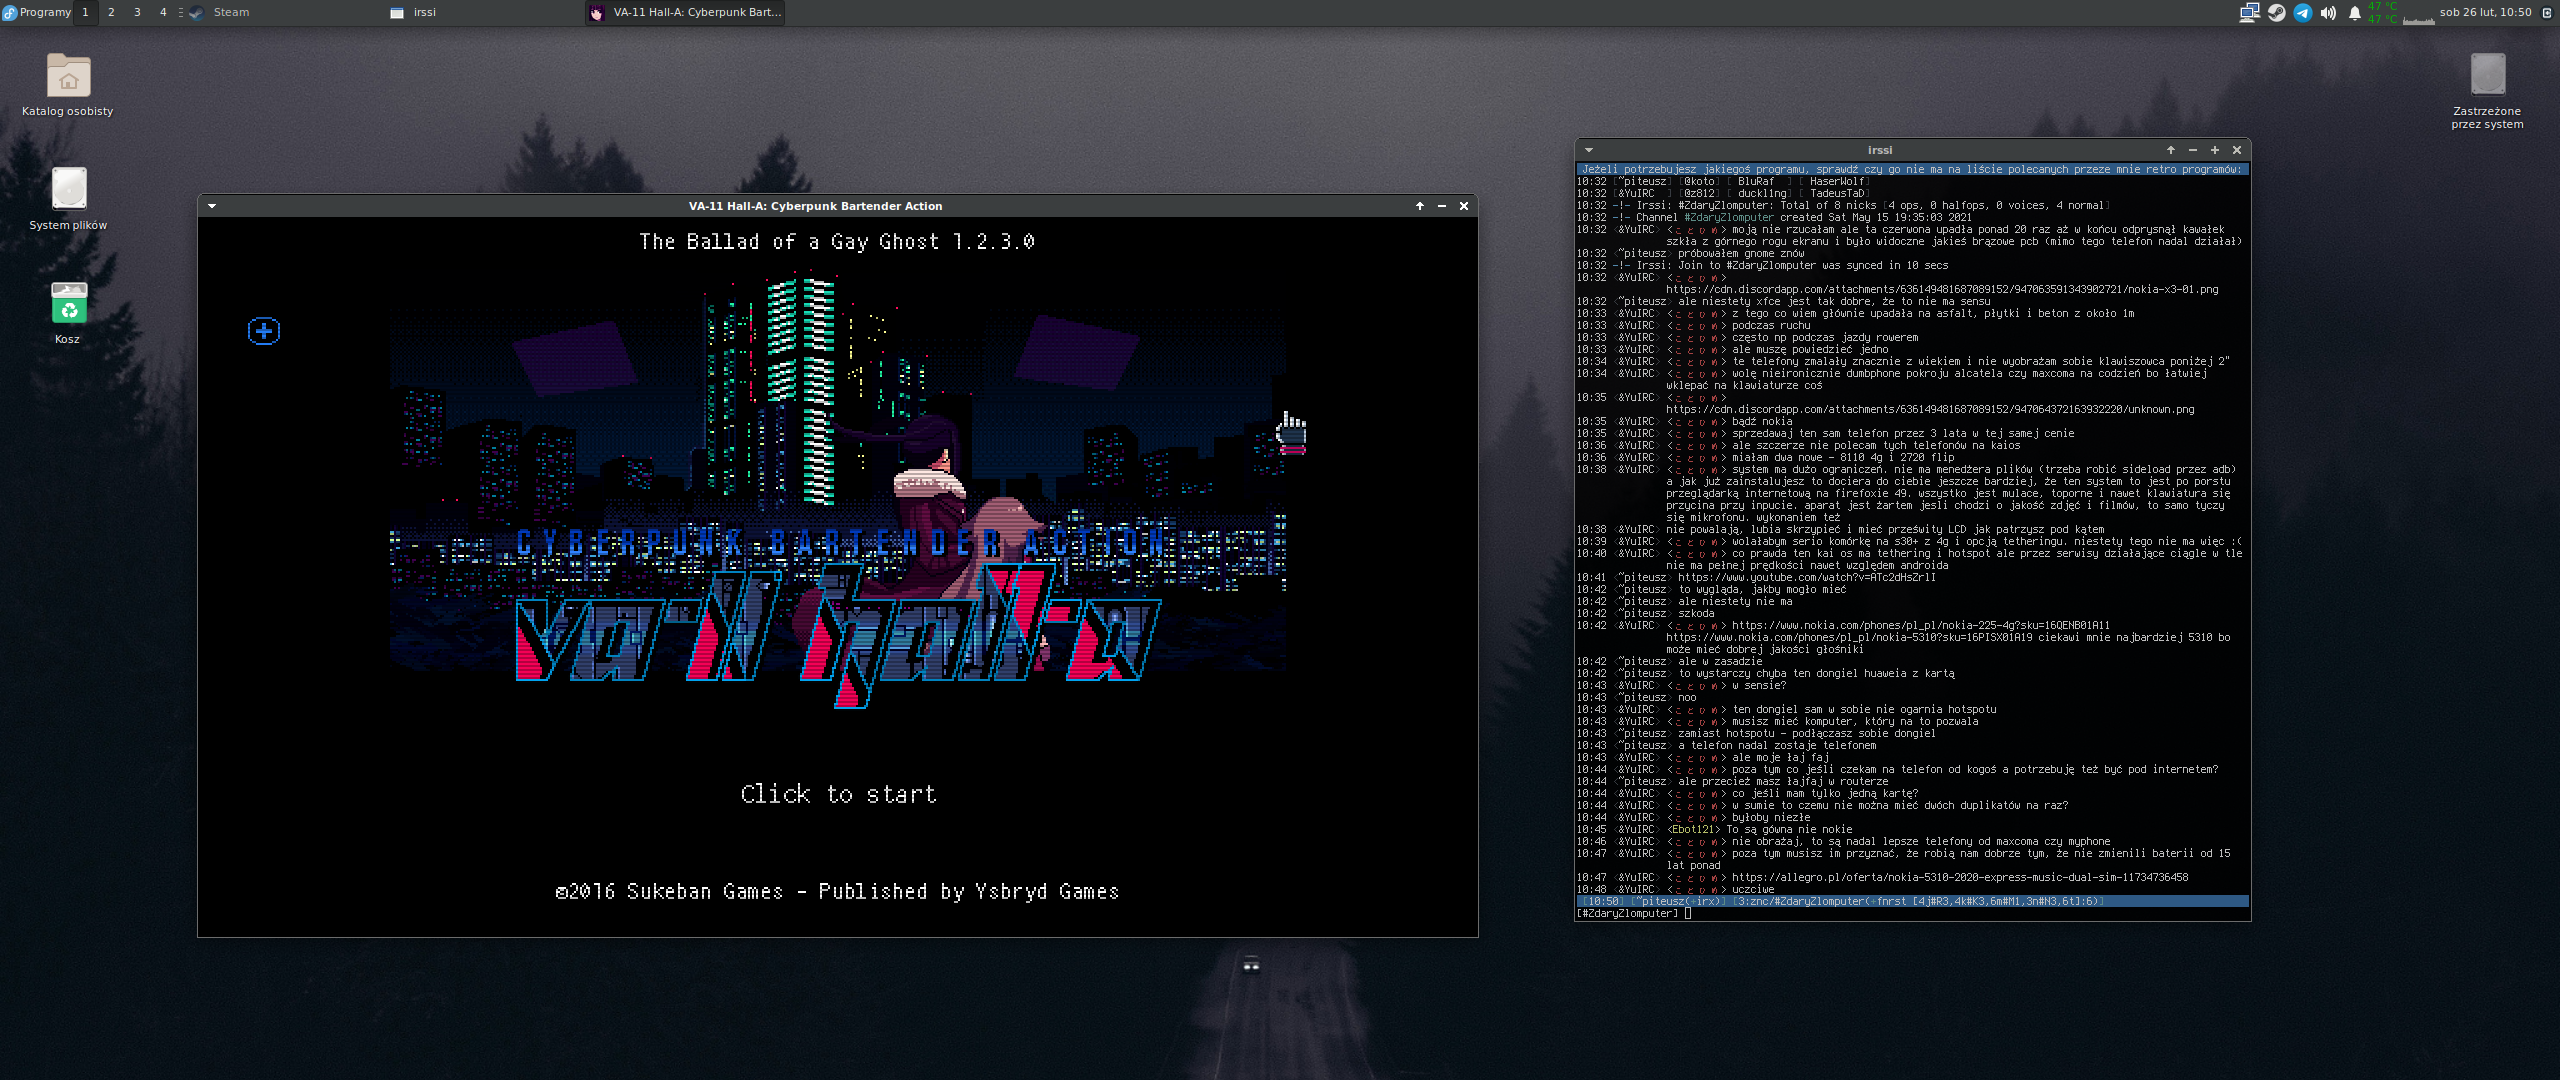The height and width of the screenshot is (1080, 2560).
Task: Minimize the irssi window
Action: pos(2192,150)
